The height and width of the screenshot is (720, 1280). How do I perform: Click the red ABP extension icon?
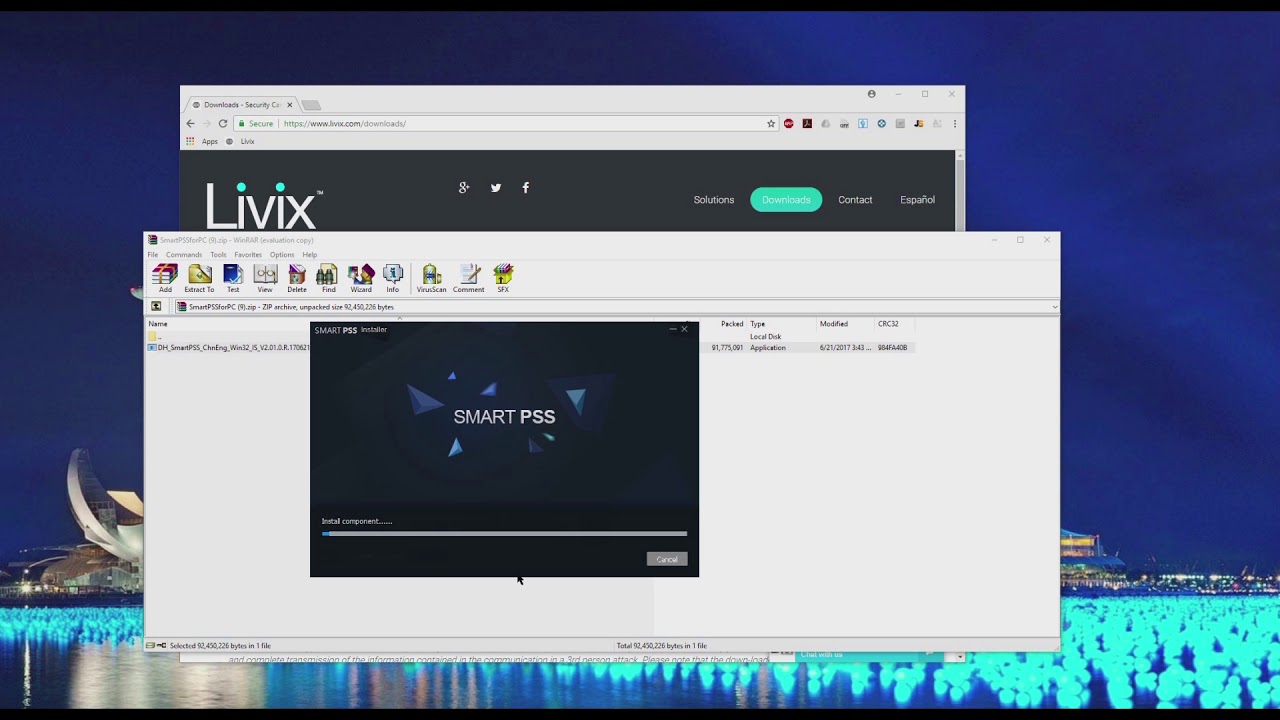pyautogui.click(x=789, y=124)
